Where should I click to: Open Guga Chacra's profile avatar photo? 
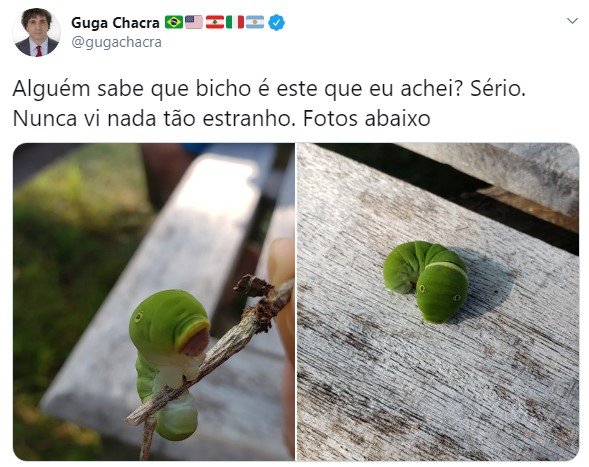click(36, 32)
